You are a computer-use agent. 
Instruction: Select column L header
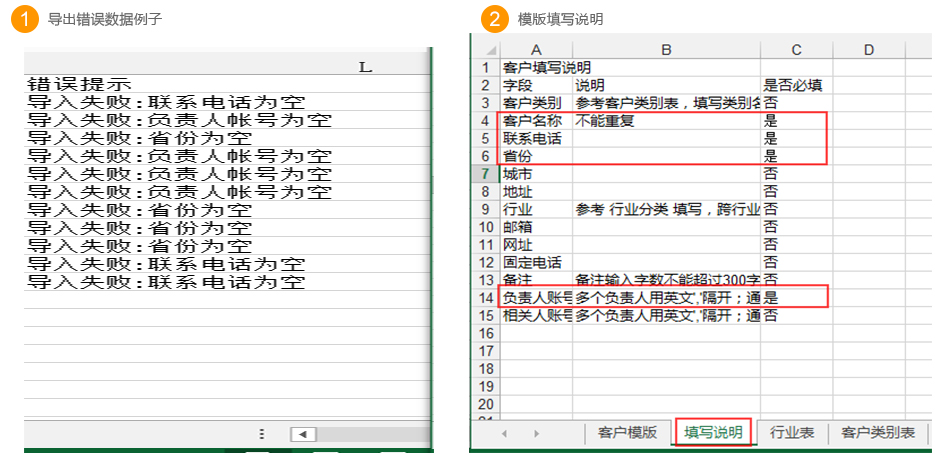364,67
